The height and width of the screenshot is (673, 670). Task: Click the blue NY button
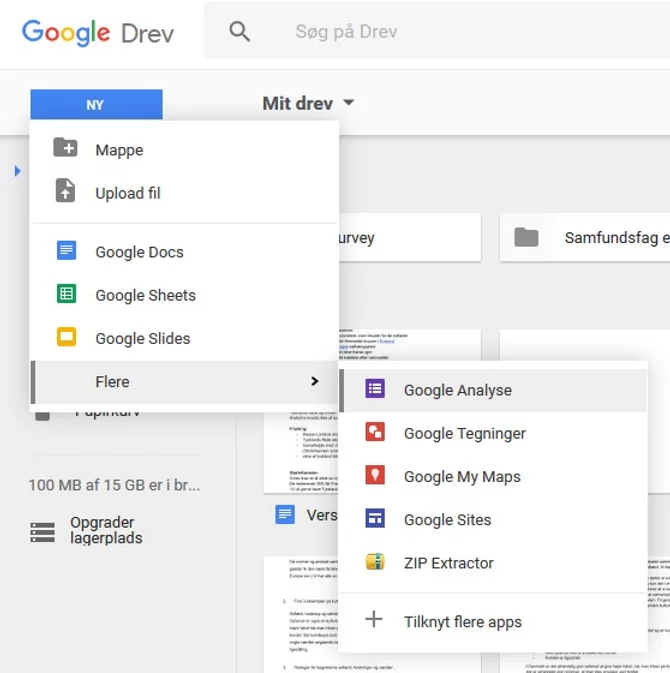96,105
